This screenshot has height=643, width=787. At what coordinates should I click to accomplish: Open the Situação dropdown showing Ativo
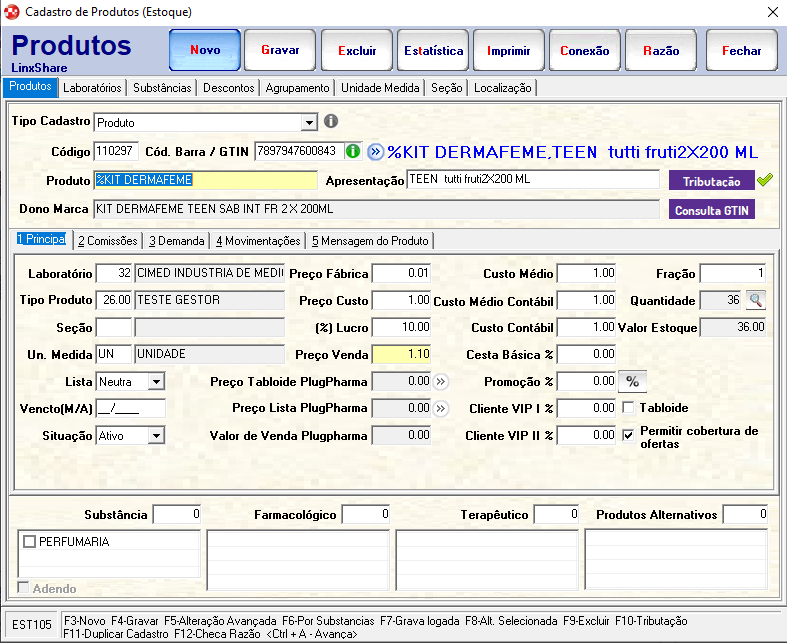[x=156, y=435]
